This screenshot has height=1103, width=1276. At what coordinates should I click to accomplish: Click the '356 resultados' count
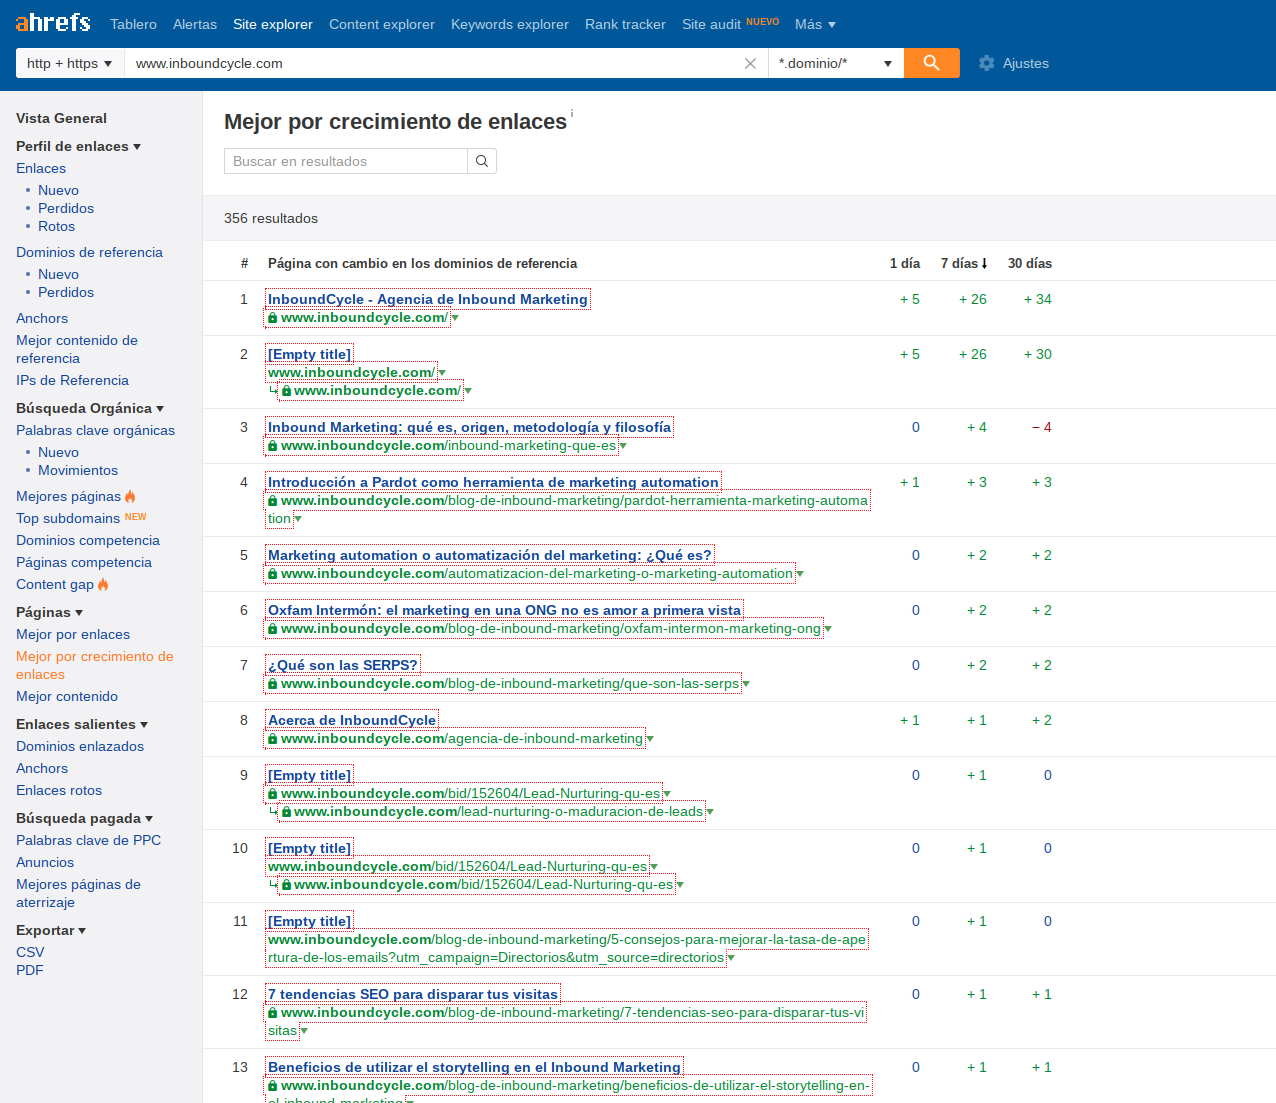271,219
